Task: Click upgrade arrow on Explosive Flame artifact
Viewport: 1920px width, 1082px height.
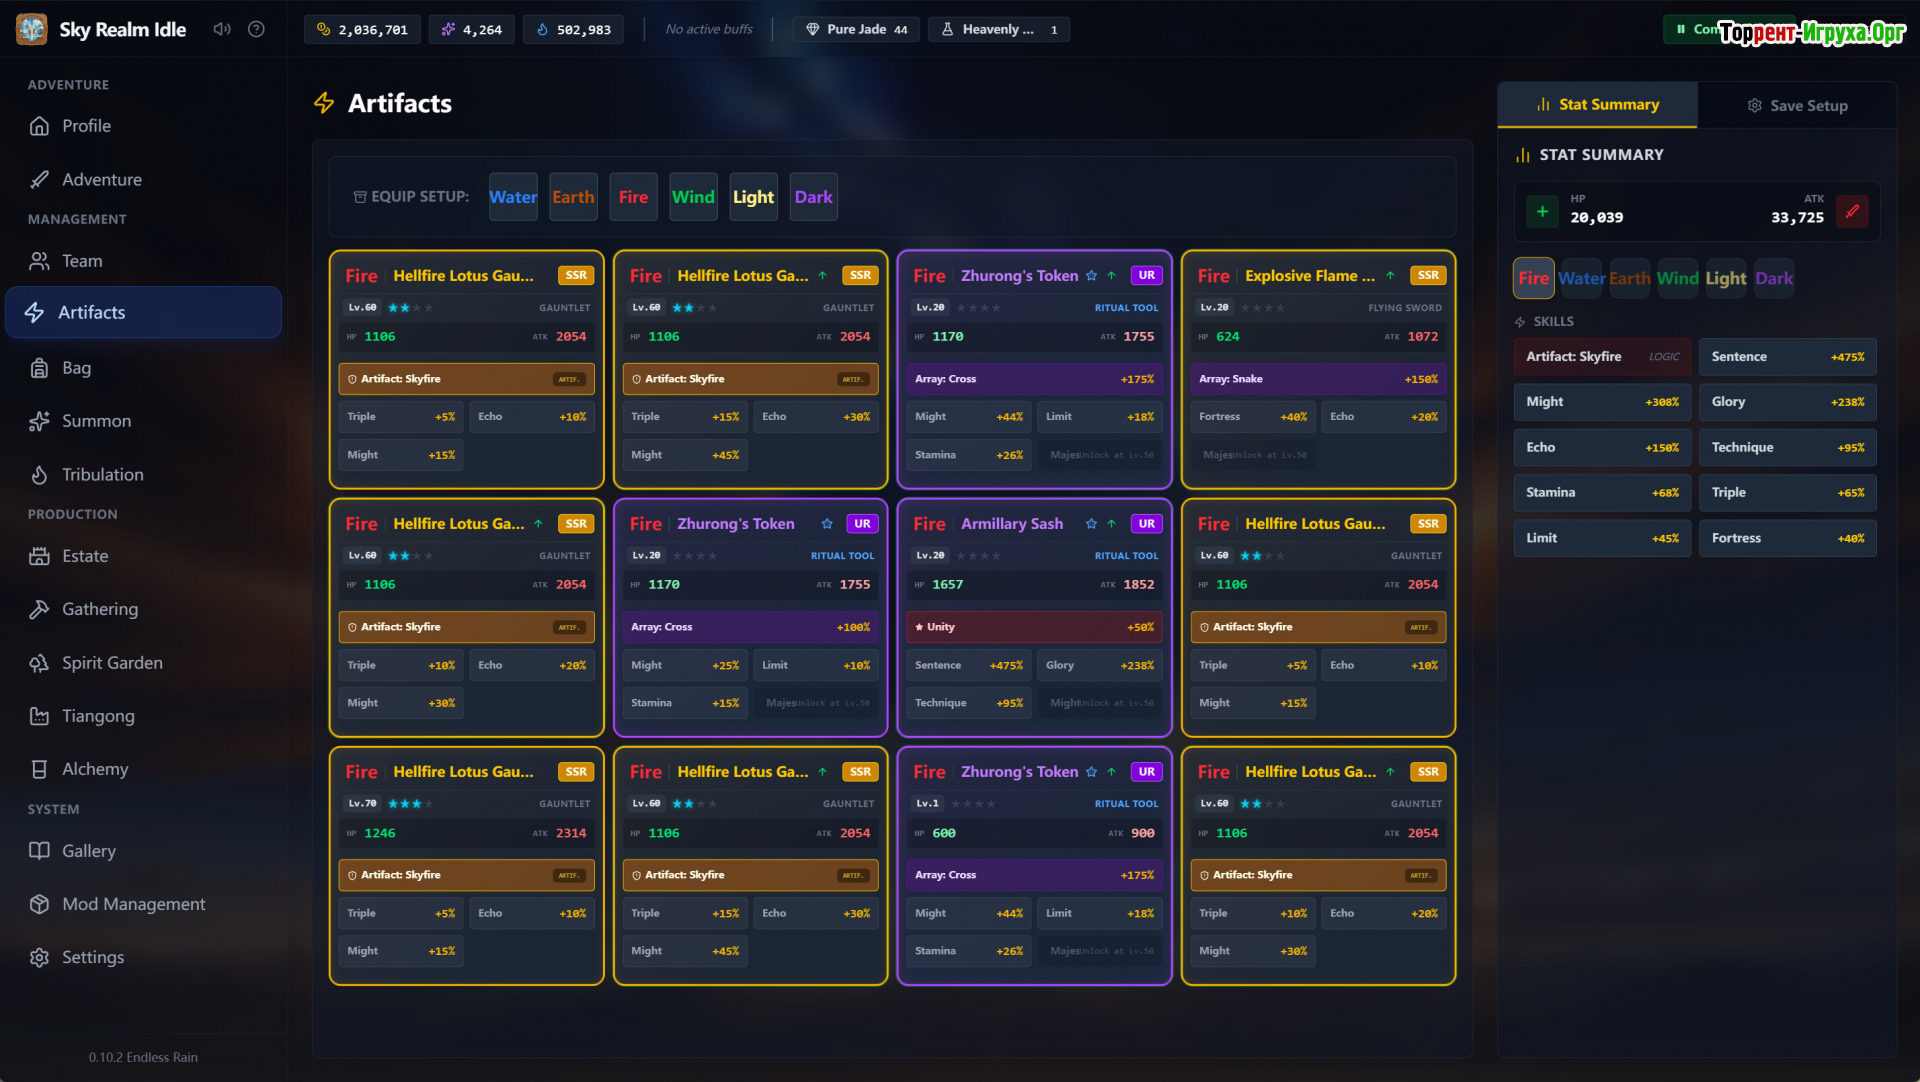Action: (x=1390, y=276)
